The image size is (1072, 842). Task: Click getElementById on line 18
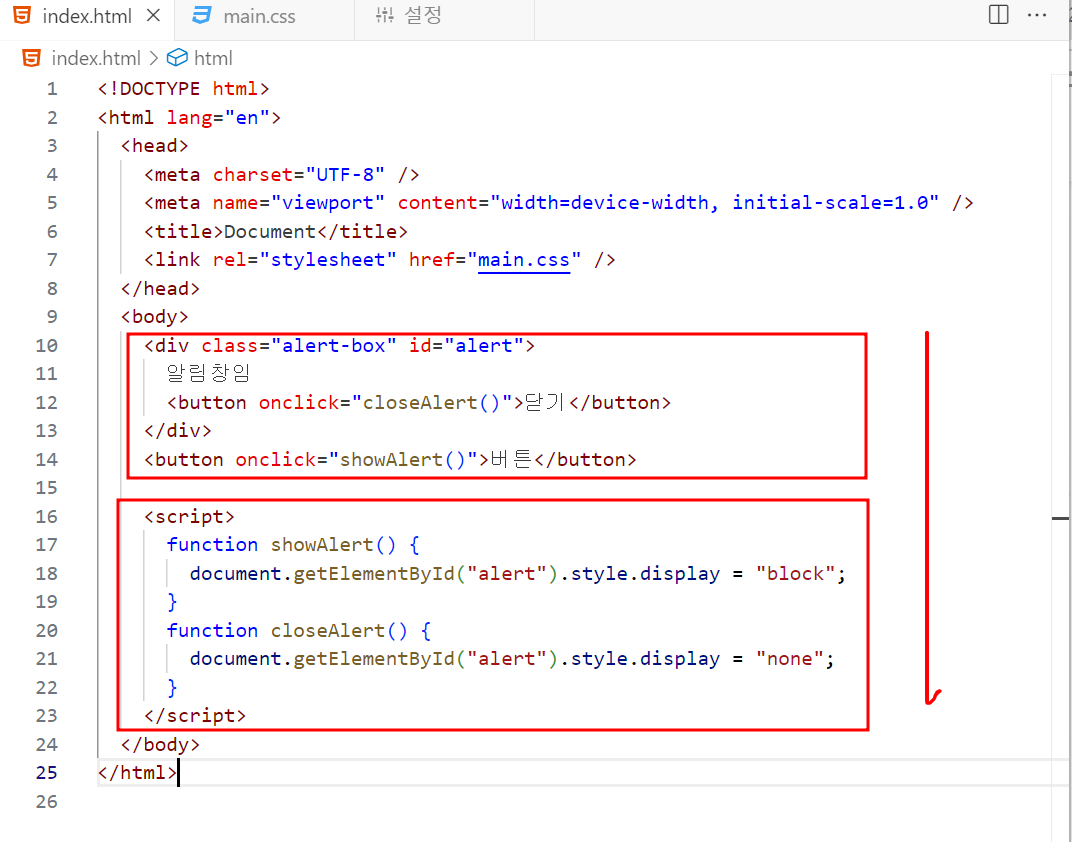pos(373,573)
